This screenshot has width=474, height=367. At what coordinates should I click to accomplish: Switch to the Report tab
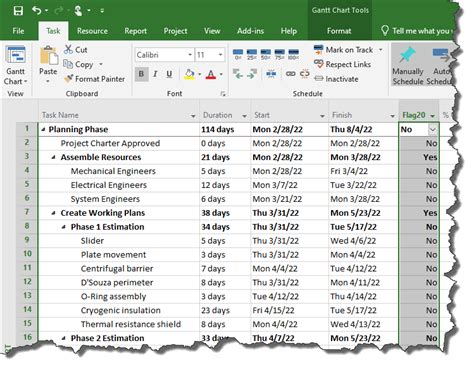pos(135,31)
